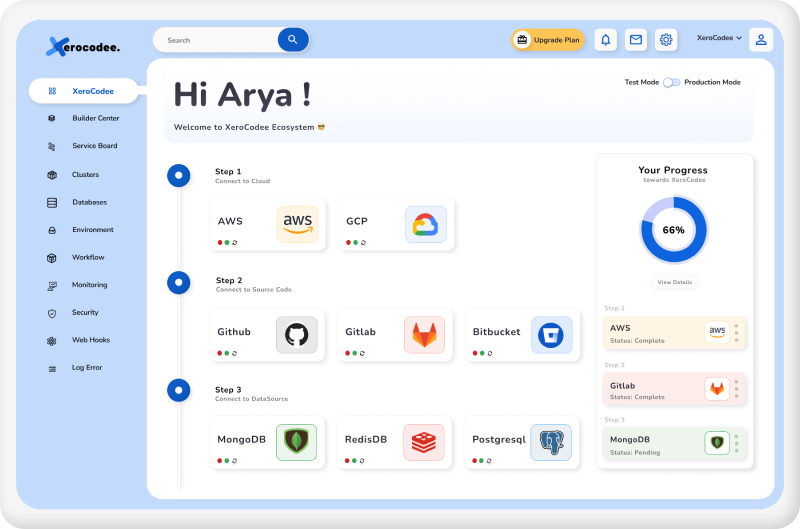800x529 pixels.
Task: Click the blue search magnifier button
Action: pyautogui.click(x=293, y=40)
